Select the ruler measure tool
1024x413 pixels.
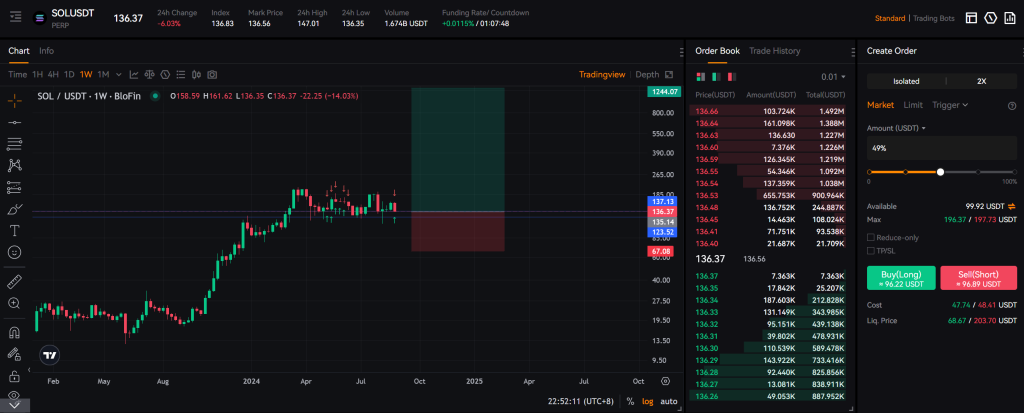(15, 281)
